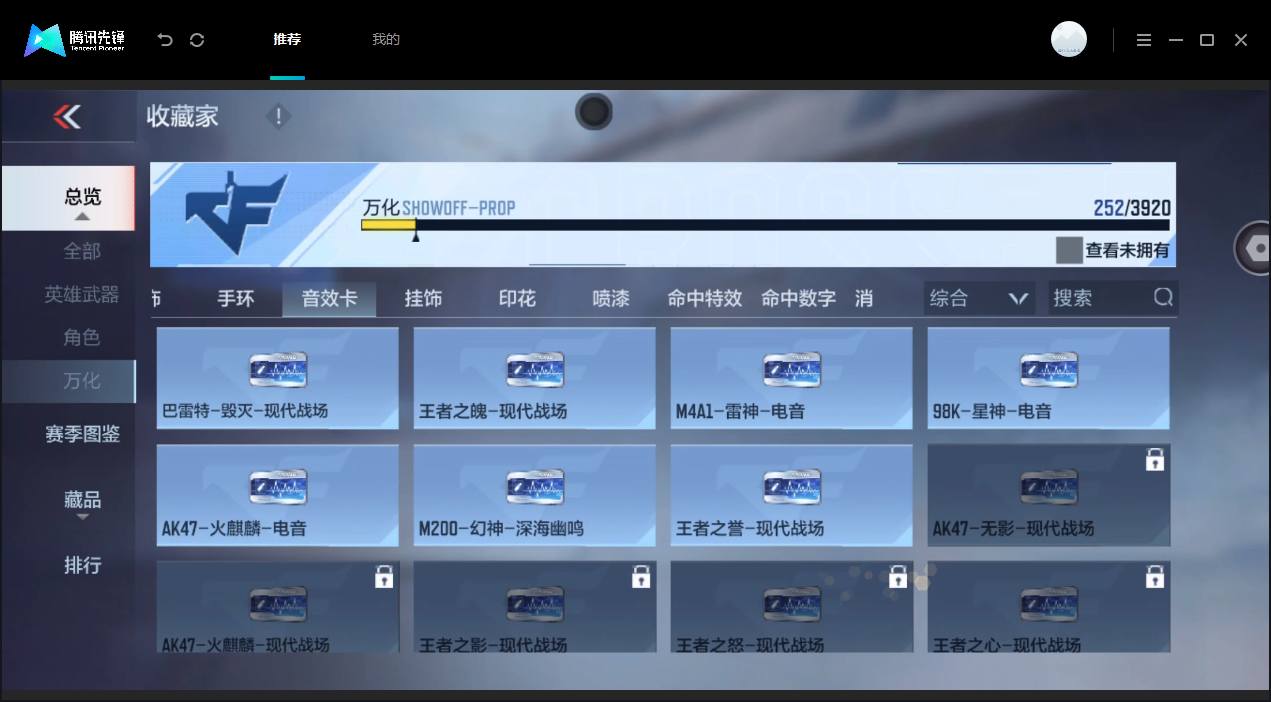Refresh with the circular reload icon

[x=197, y=40]
